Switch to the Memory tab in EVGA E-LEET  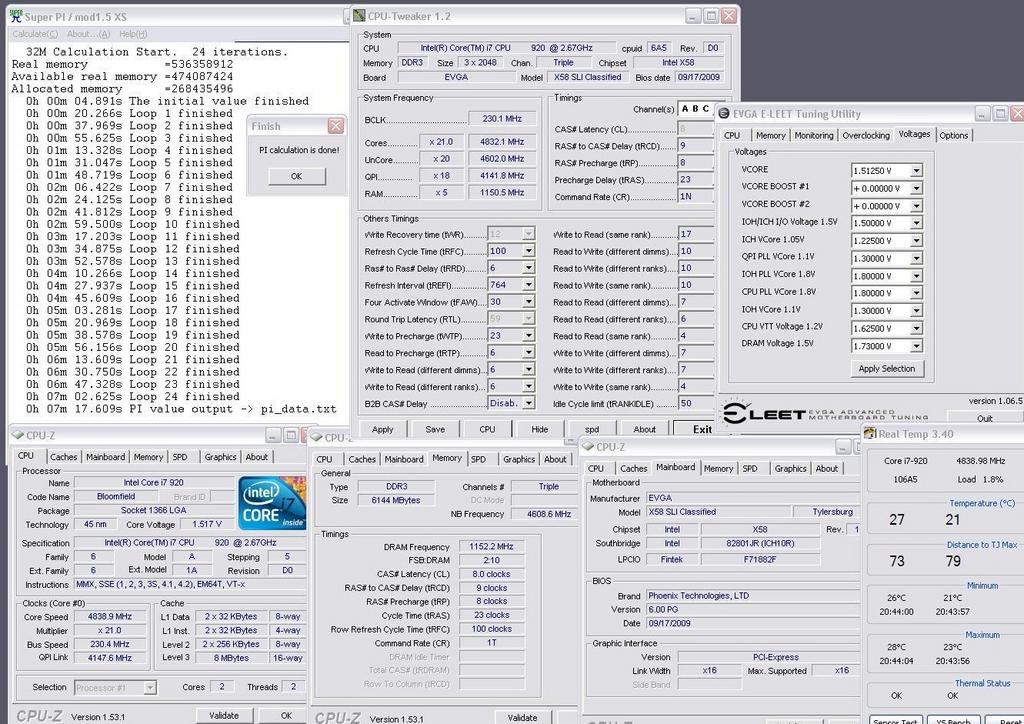[771, 135]
